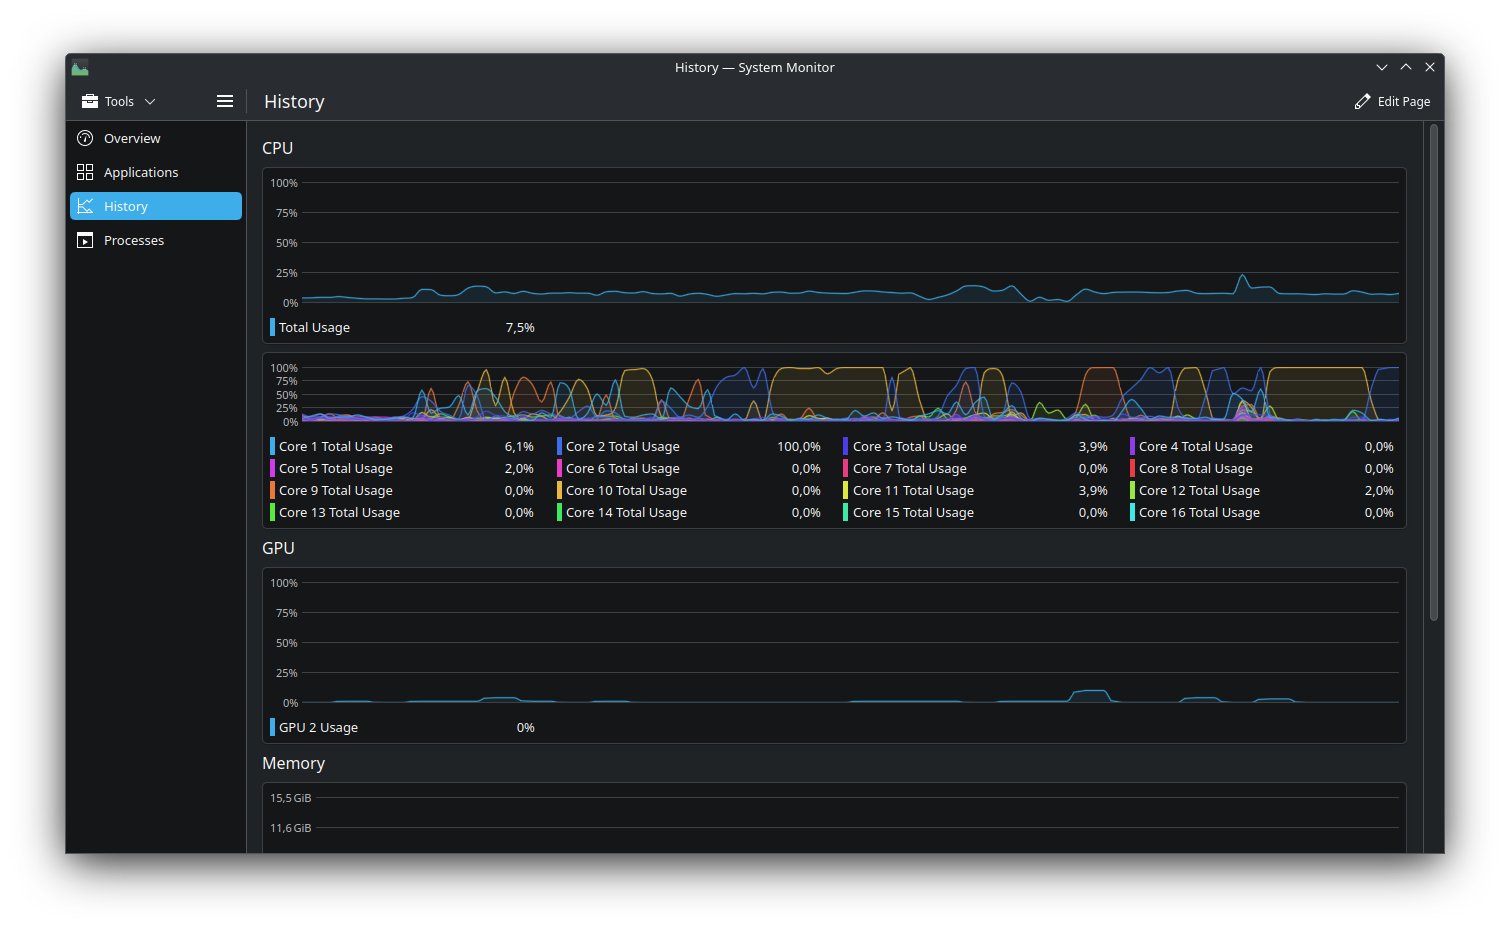Screen dimensions: 1510x931
Task: Click the vertical scrollbar of the History page
Action: (x=1434, y=372)
